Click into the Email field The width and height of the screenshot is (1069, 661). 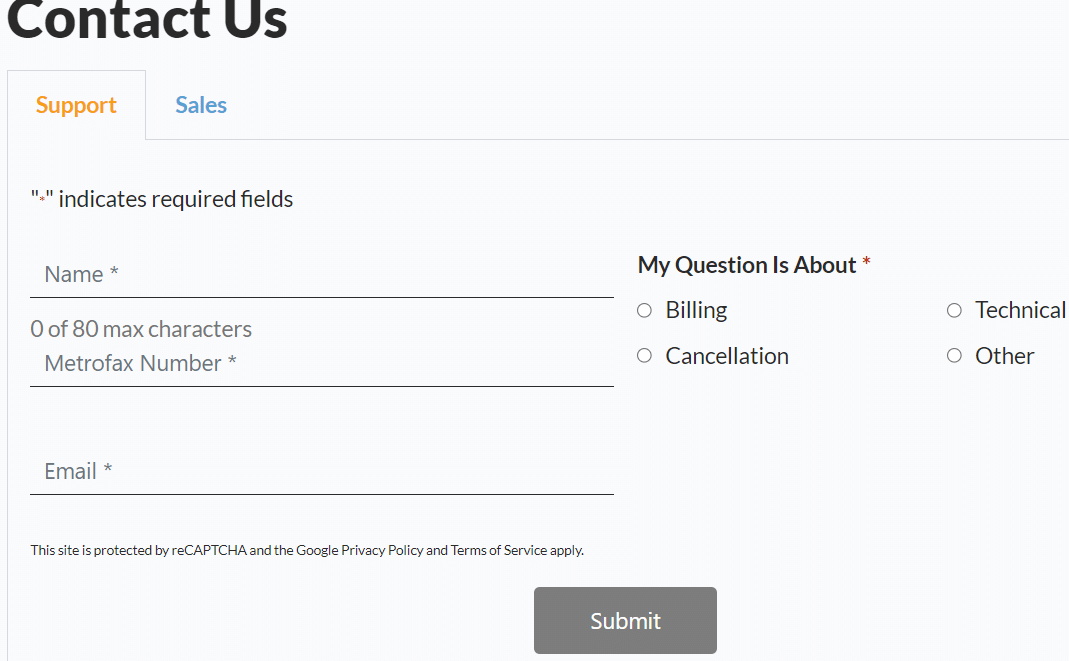(x=321, y=471)
